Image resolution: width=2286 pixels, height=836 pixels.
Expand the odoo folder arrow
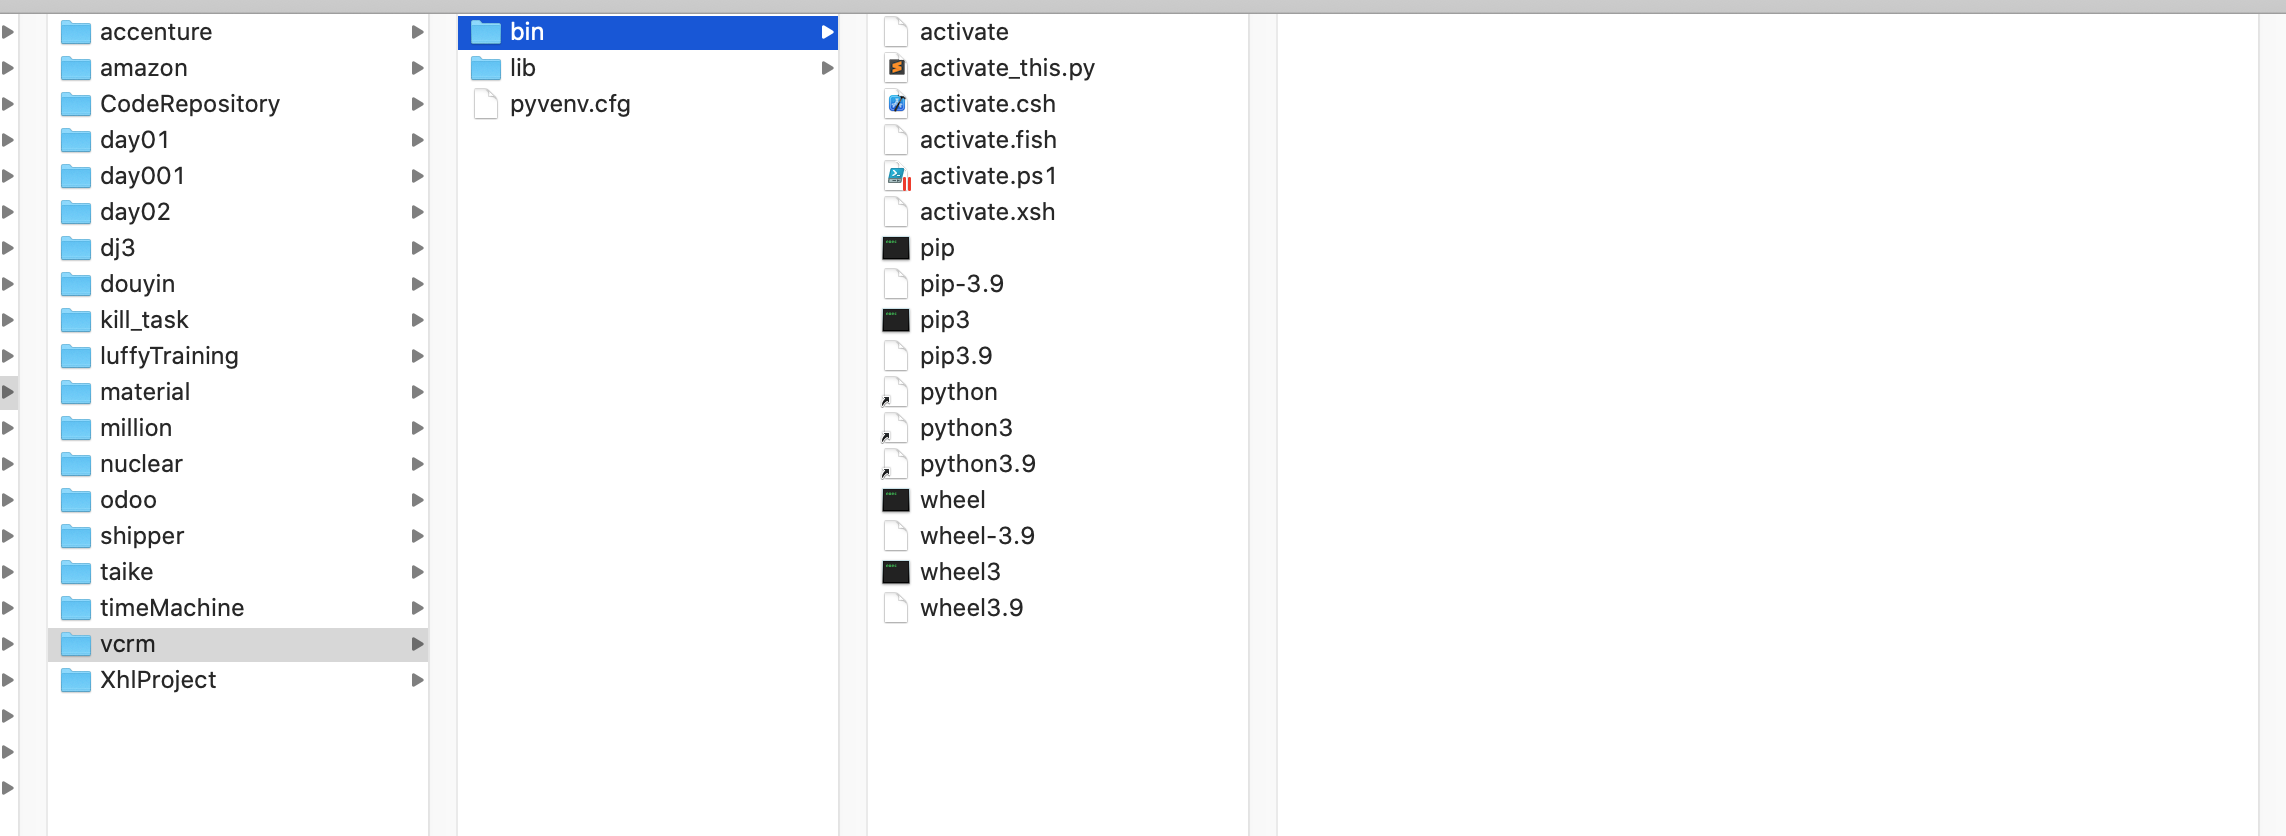[417, 500]
